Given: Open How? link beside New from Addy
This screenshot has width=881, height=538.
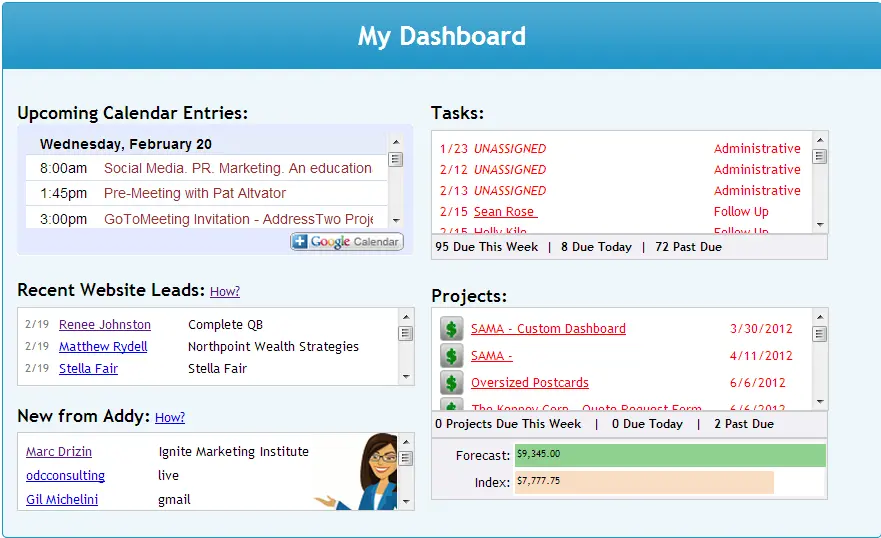Looking at the screenshot, I should 170,417.
